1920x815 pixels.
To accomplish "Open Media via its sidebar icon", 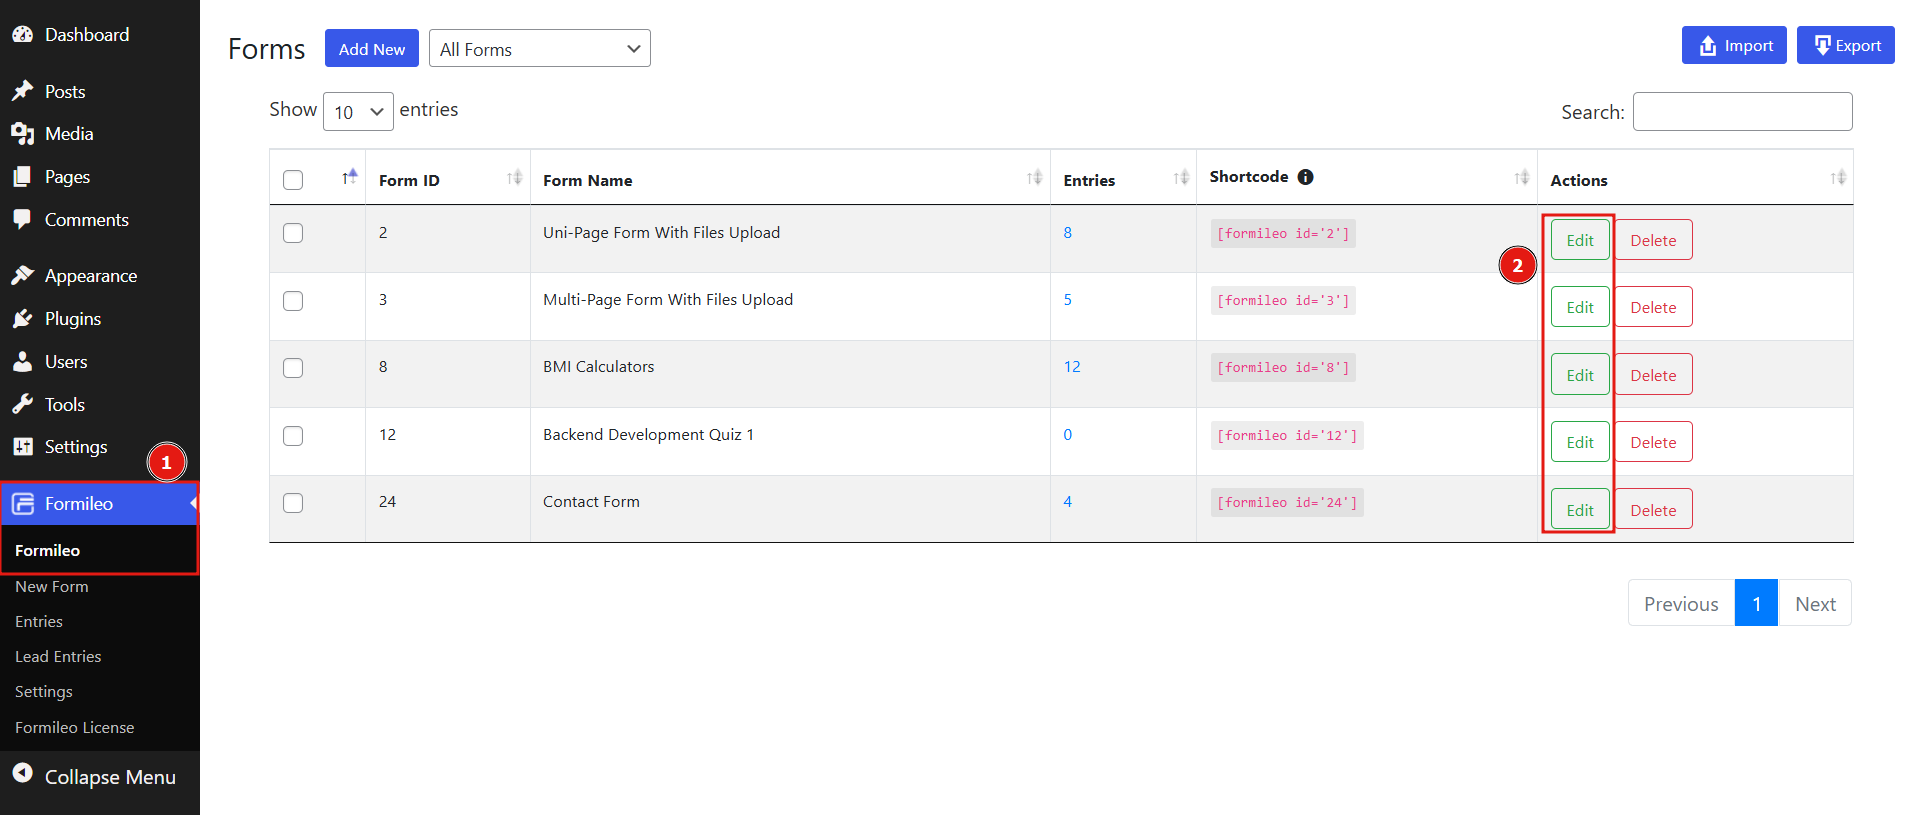I will (x=22, y=134).
